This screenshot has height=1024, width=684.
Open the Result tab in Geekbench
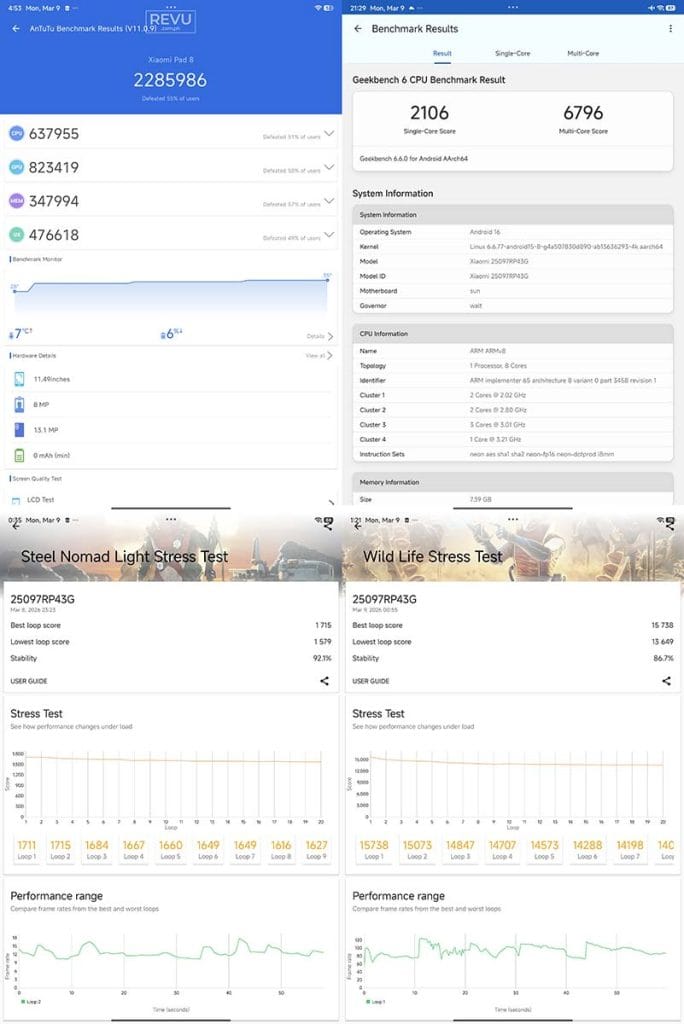[442, 54]
